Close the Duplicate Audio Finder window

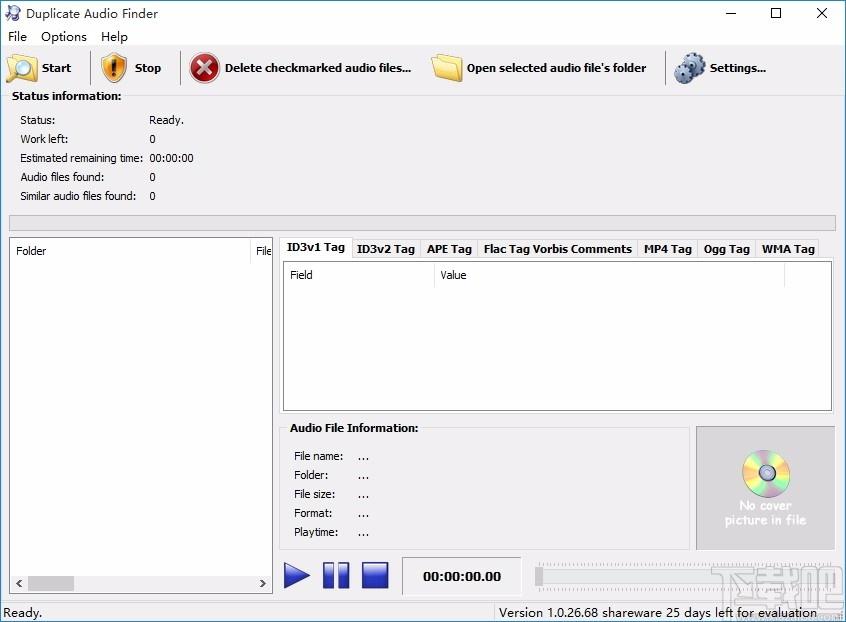[x=822, y=13]
